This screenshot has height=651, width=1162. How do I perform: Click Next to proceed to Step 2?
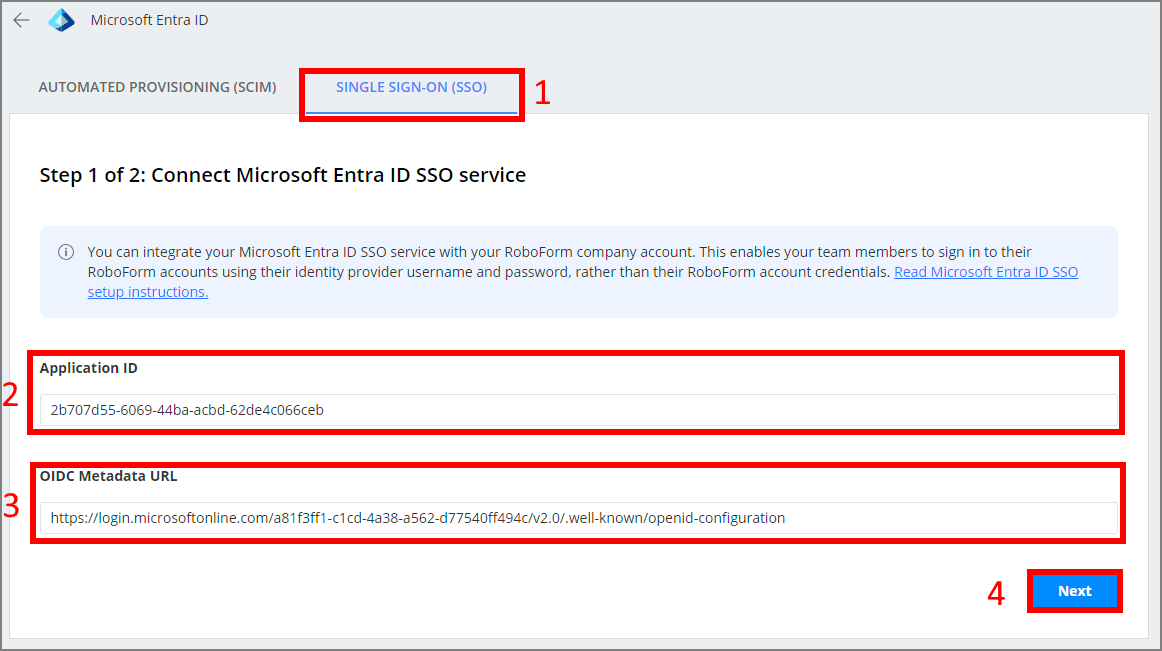pyautogui.click(x=1075, y=590)
